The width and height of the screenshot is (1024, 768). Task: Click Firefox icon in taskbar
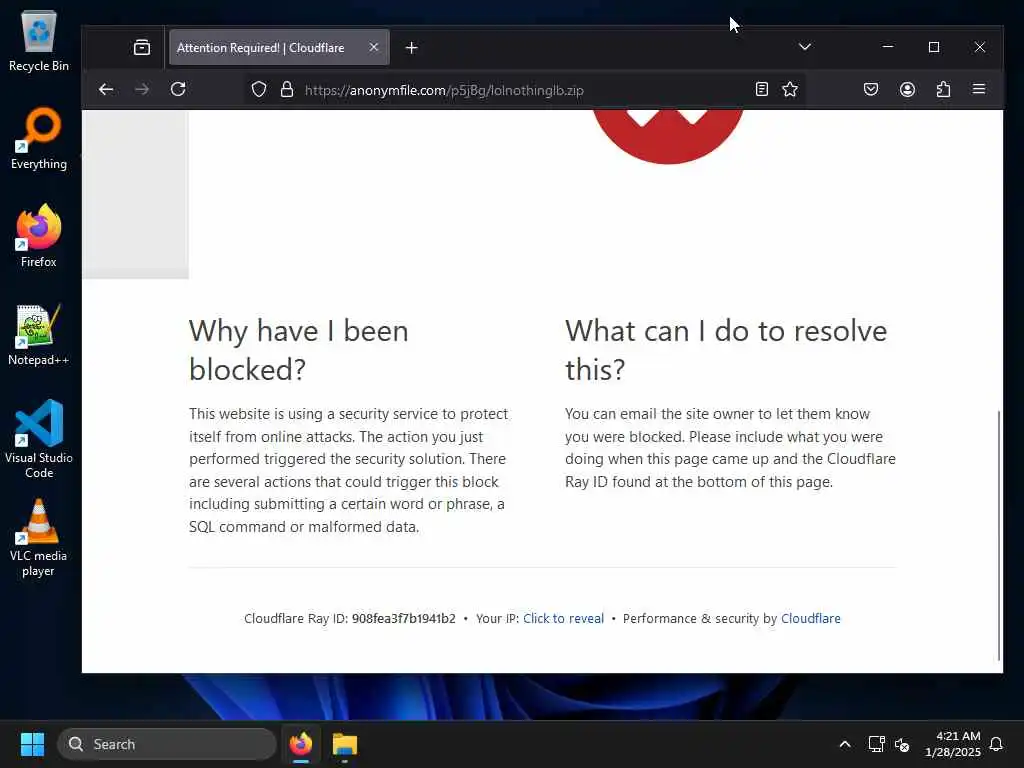pos(300,744)
